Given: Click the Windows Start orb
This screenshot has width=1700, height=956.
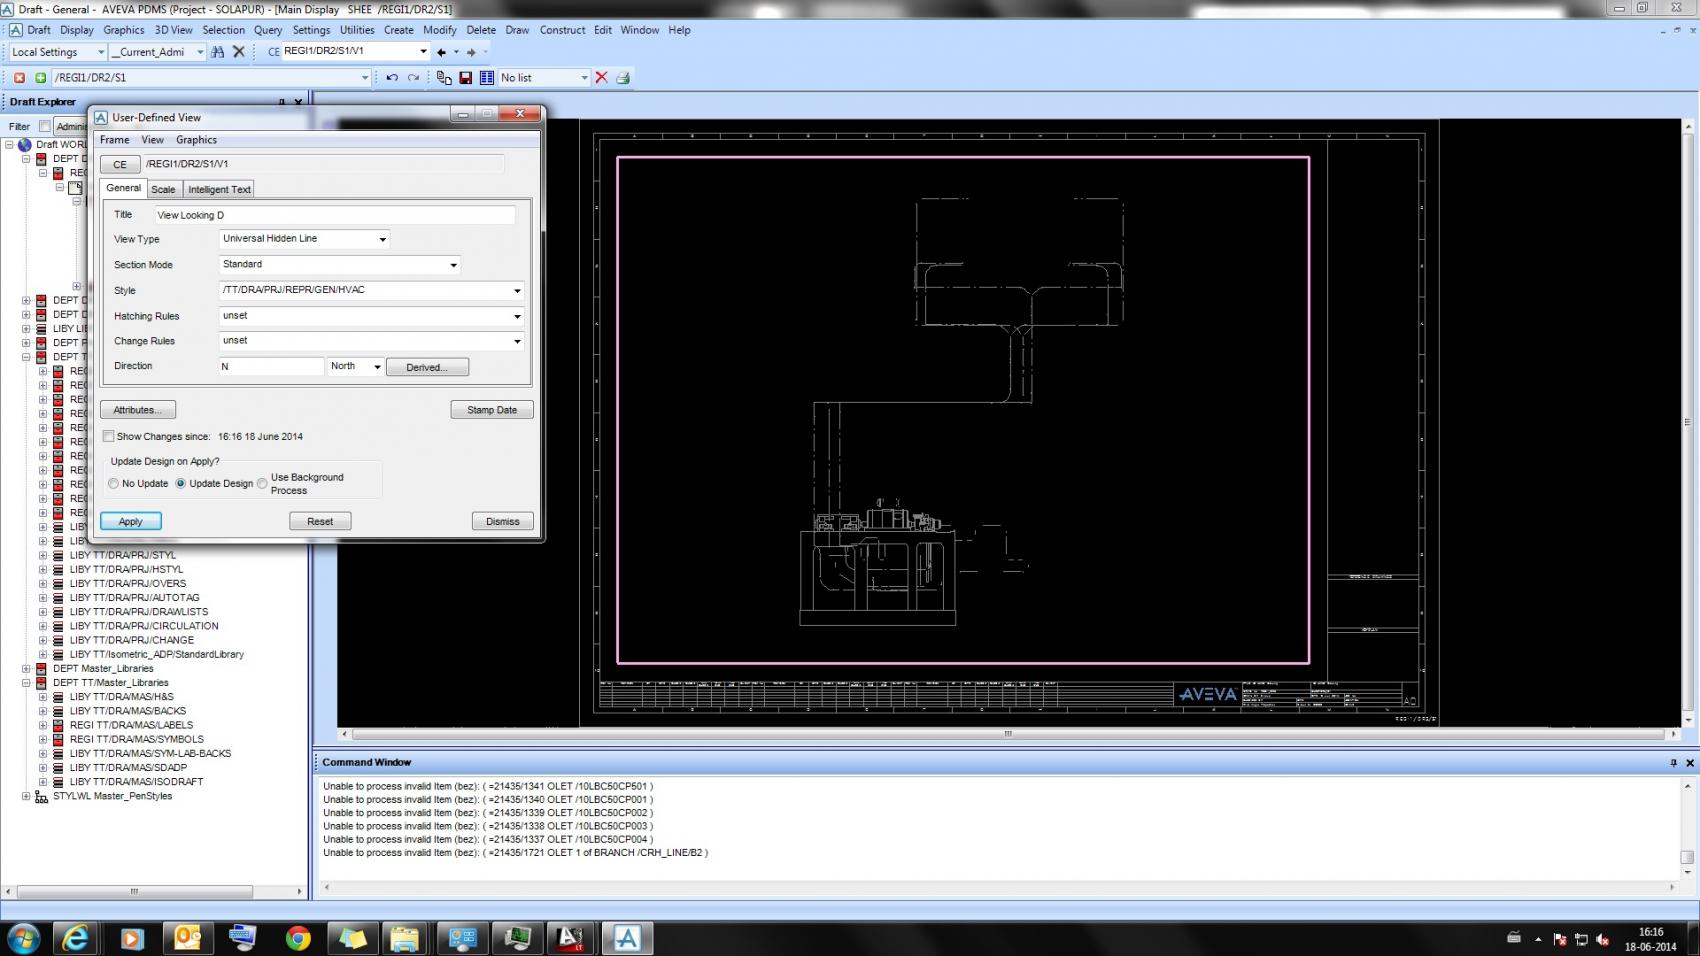Looking at the screenshot, I should tap(22, 938).
